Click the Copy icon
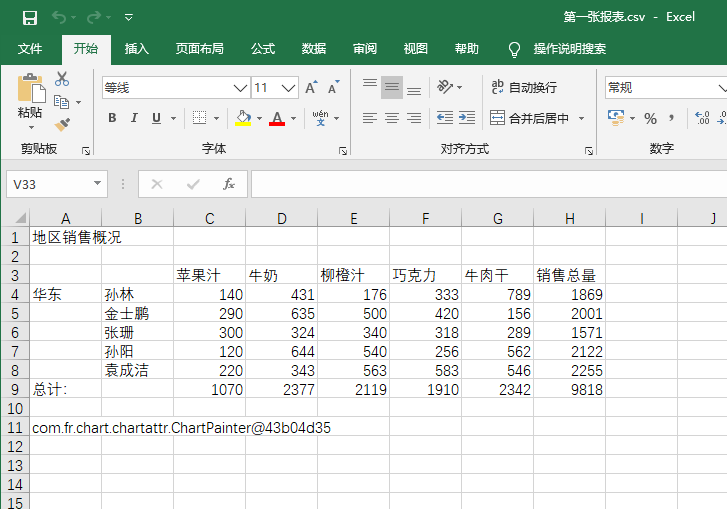This screenshot has width=727, height=509. [x=62, y=102]
